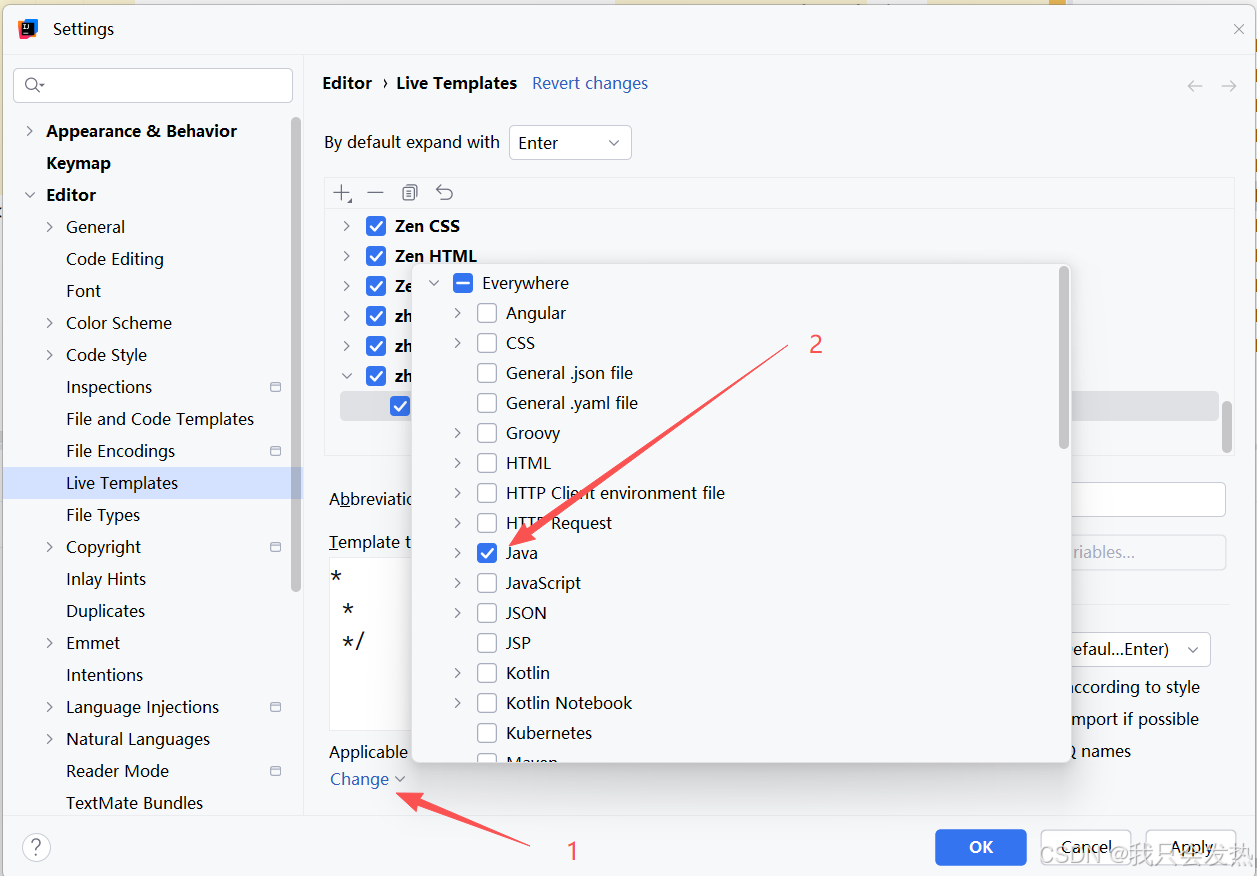
Task: Open the Expand with Default (Enter) dropdown
Action: click(1140, 649)
